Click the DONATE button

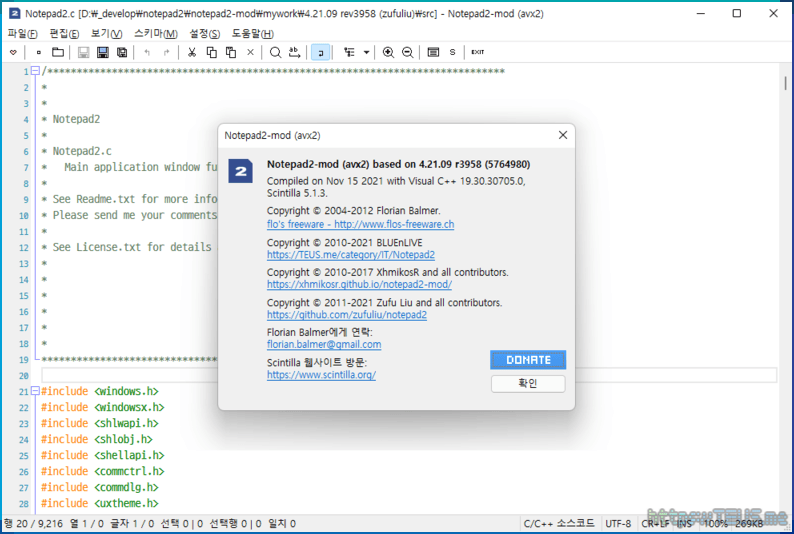[528, 360]
